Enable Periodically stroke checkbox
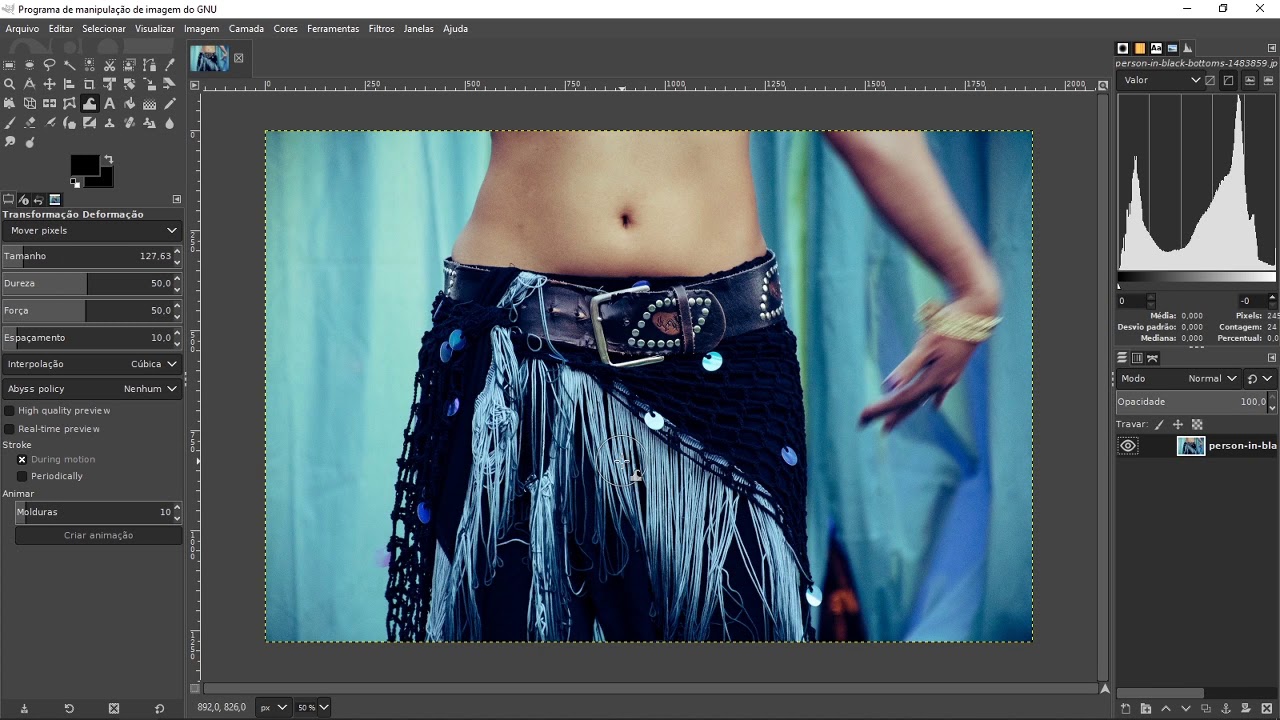Screen dimensions: 1280x720 point(22,476)
